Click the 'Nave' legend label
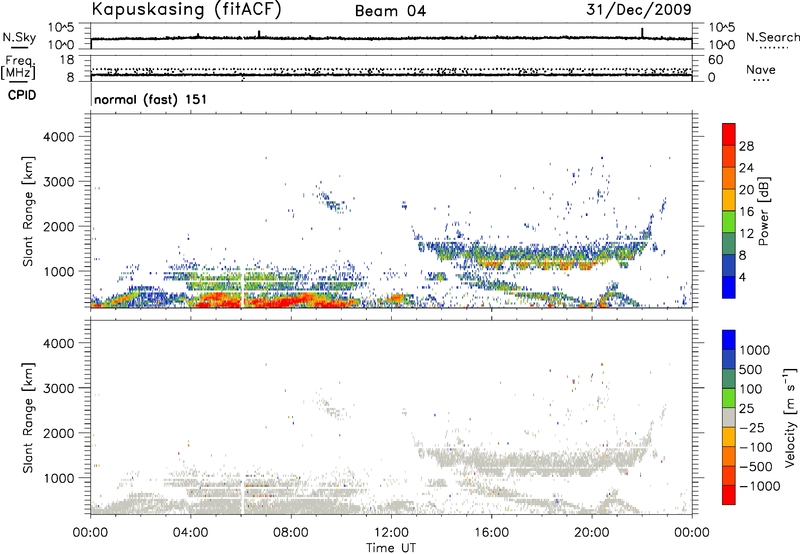The height and width of the screenshot is (554, 800). click(x=761, y=70)
